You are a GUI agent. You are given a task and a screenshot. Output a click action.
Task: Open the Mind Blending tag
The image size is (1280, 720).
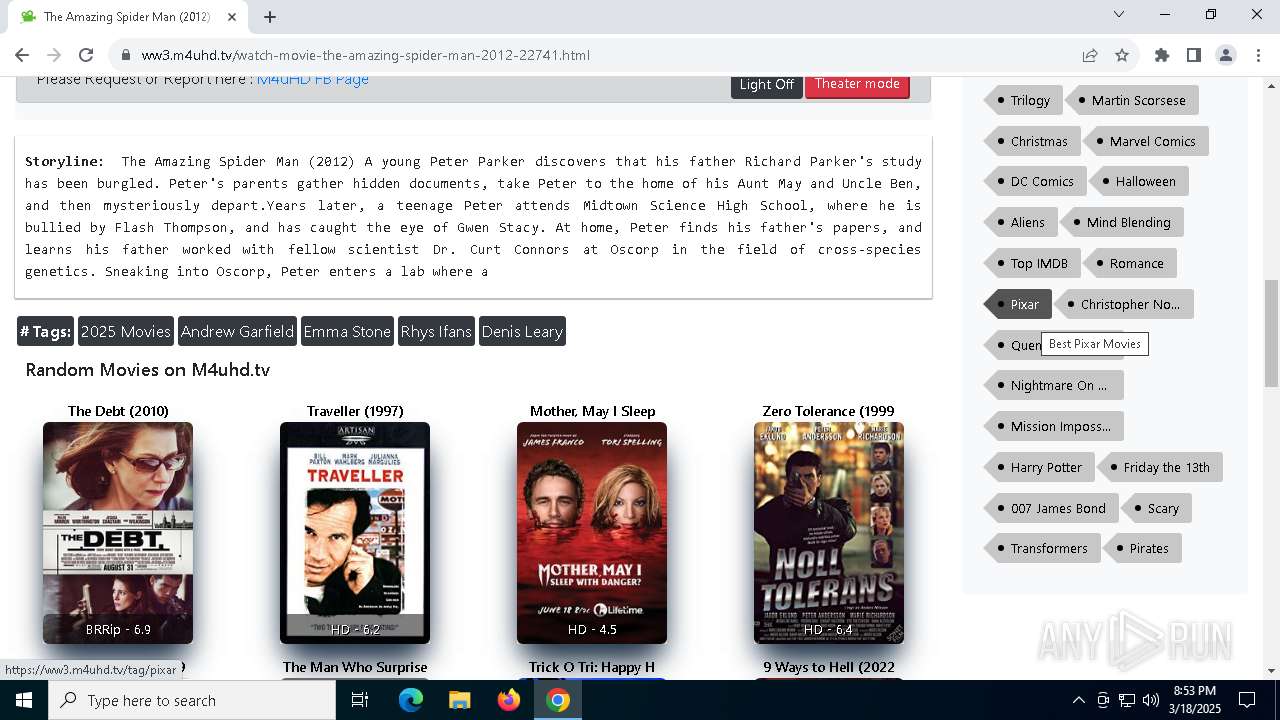(x=1122, y=222)
